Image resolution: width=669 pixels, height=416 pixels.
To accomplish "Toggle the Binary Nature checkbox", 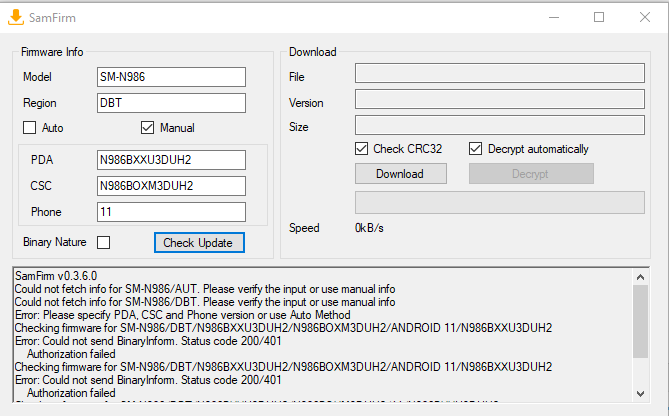I will (103, 242).
